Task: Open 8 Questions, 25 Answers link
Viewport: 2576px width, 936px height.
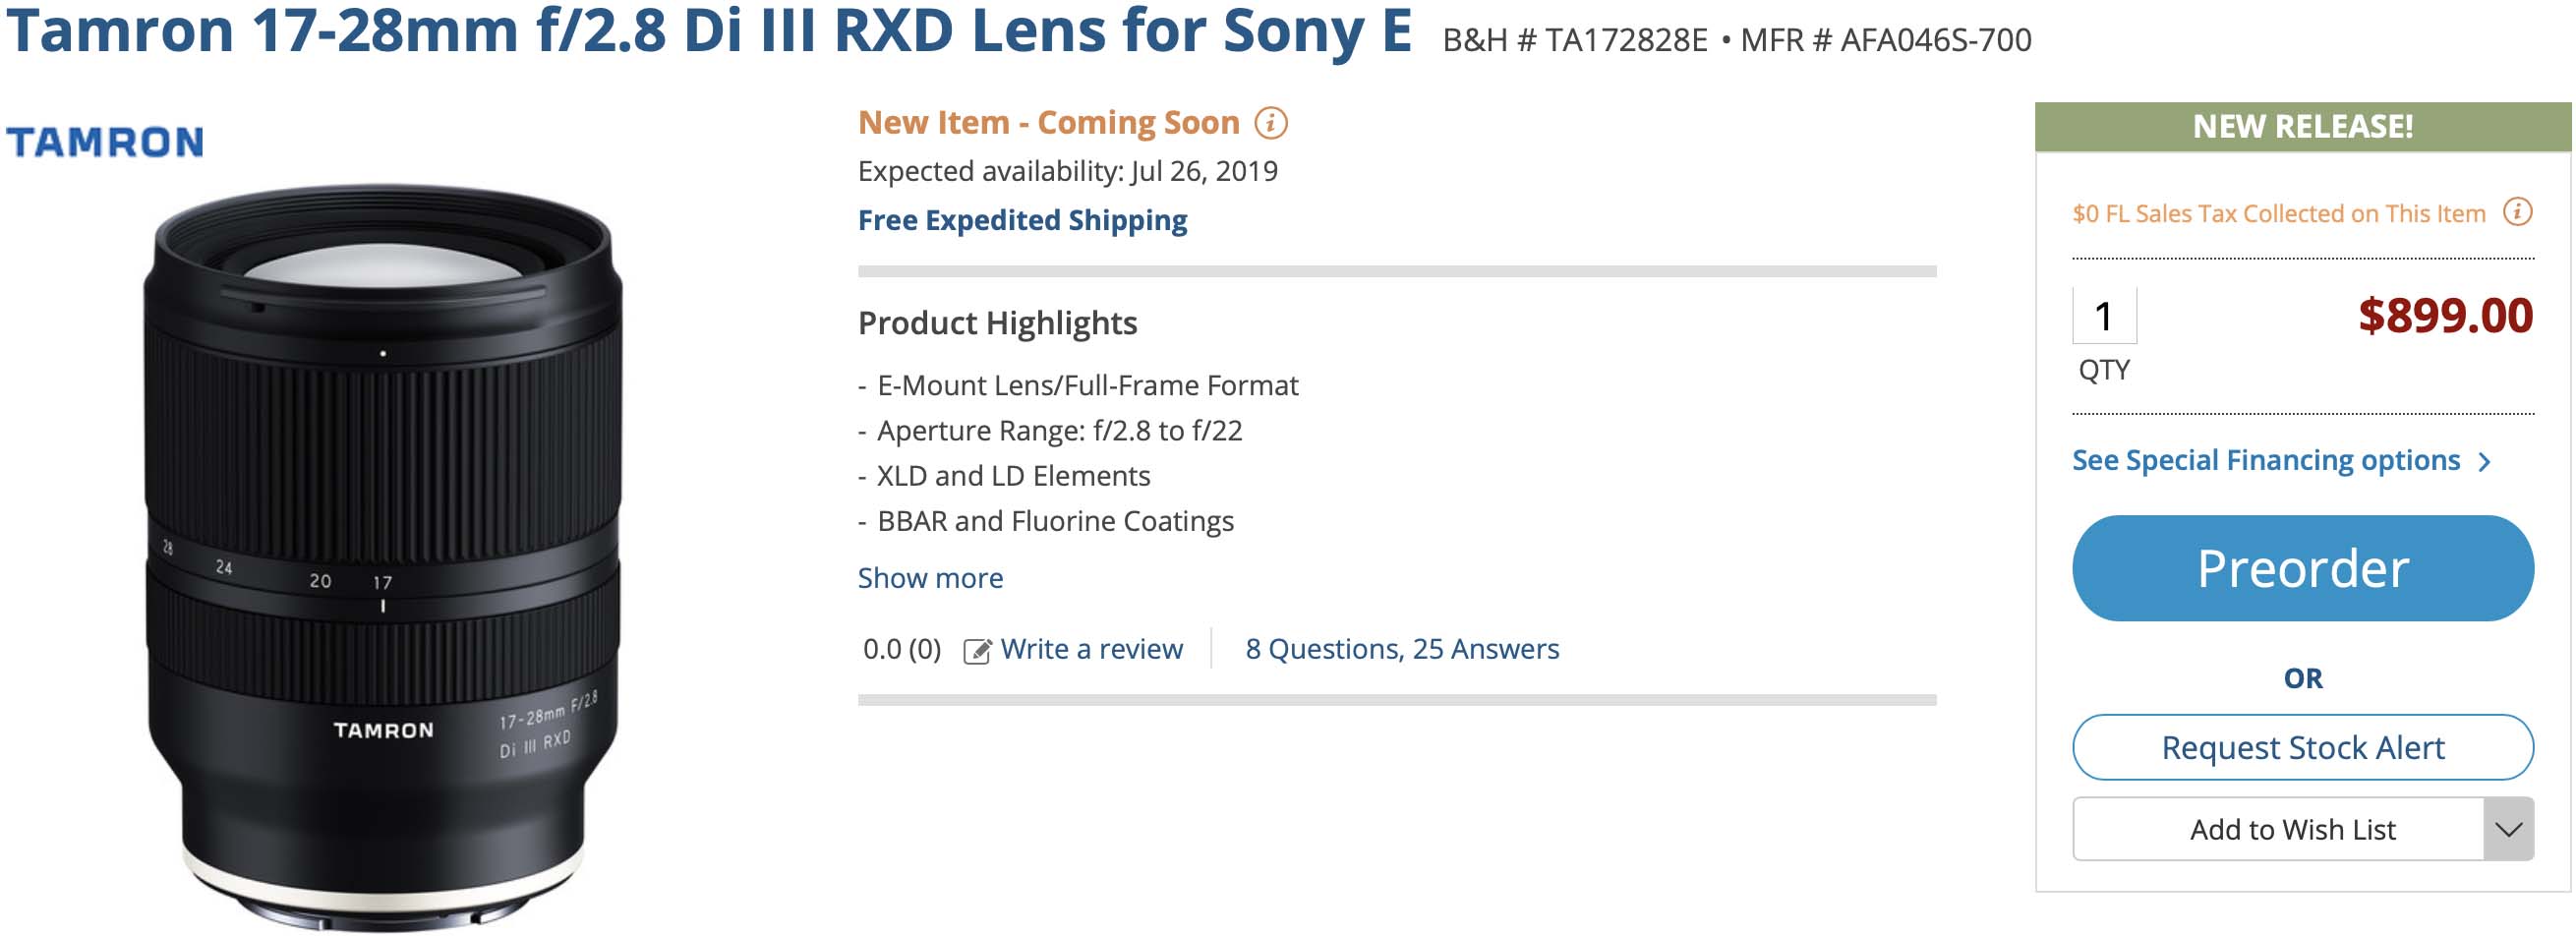Action: 1401,649
